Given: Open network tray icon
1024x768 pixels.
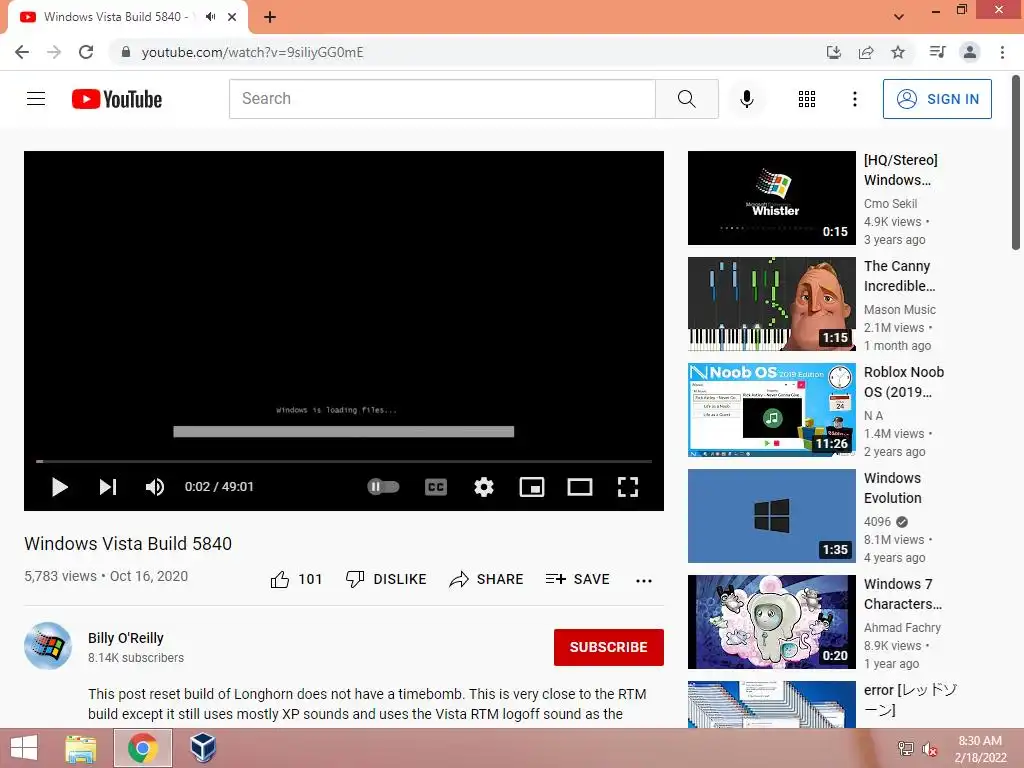Looking at the screenshot, I should tap(906, 749).
